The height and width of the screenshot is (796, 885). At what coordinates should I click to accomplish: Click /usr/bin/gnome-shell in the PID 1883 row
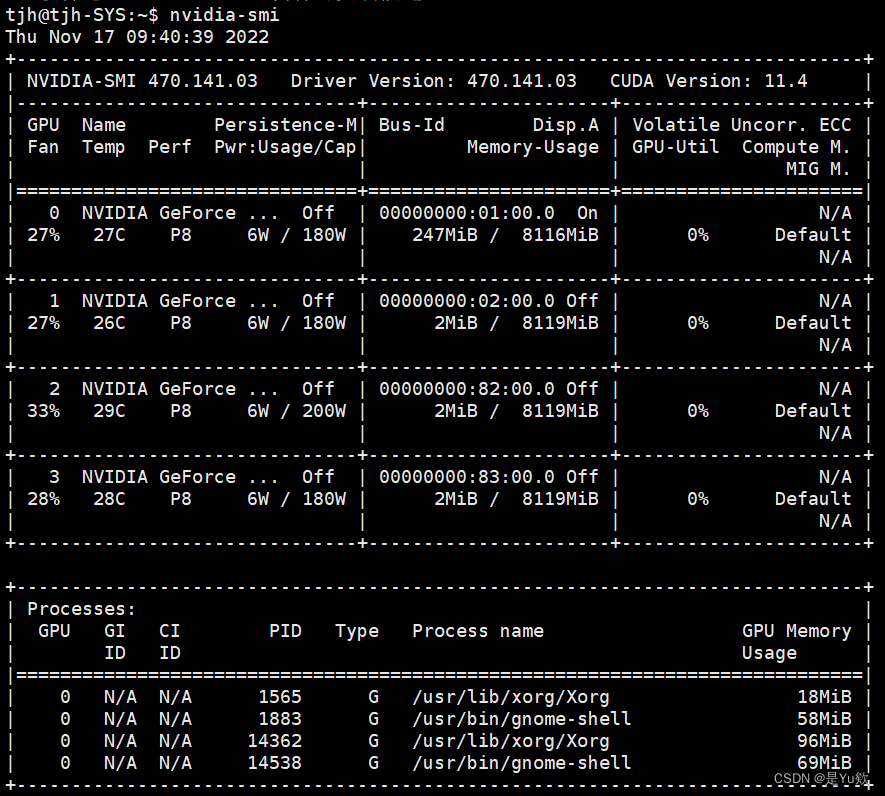522,719
